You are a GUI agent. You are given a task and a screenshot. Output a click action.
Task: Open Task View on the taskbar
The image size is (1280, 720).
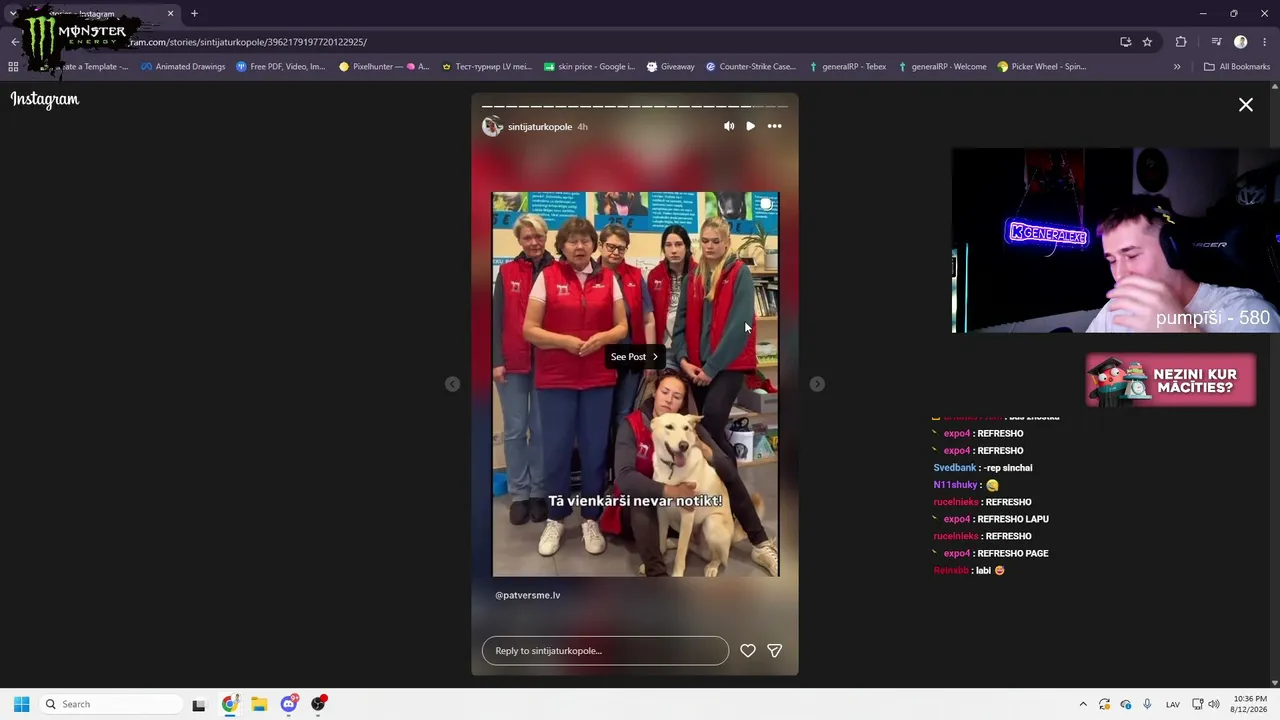[x=199, y=704]
